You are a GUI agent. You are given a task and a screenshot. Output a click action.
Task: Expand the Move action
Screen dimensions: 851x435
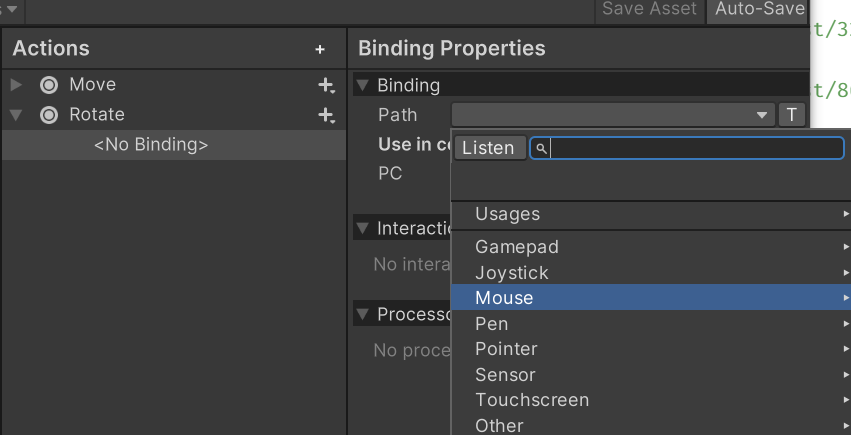point(16,85)
